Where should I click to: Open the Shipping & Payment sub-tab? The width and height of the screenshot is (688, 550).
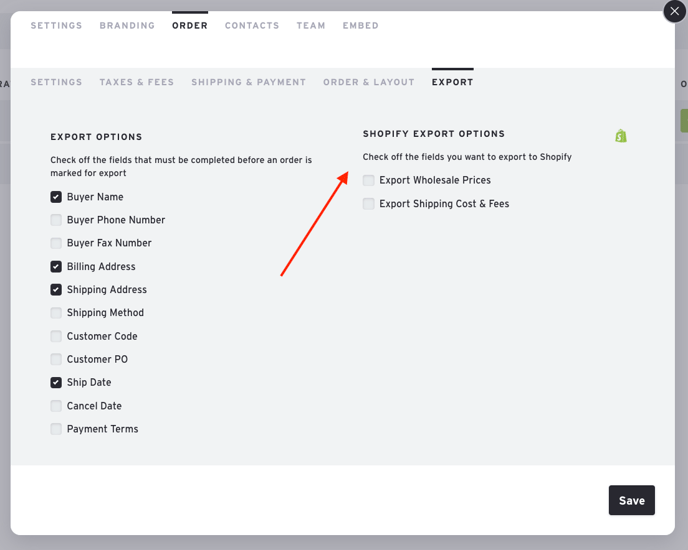pos(248,82)
